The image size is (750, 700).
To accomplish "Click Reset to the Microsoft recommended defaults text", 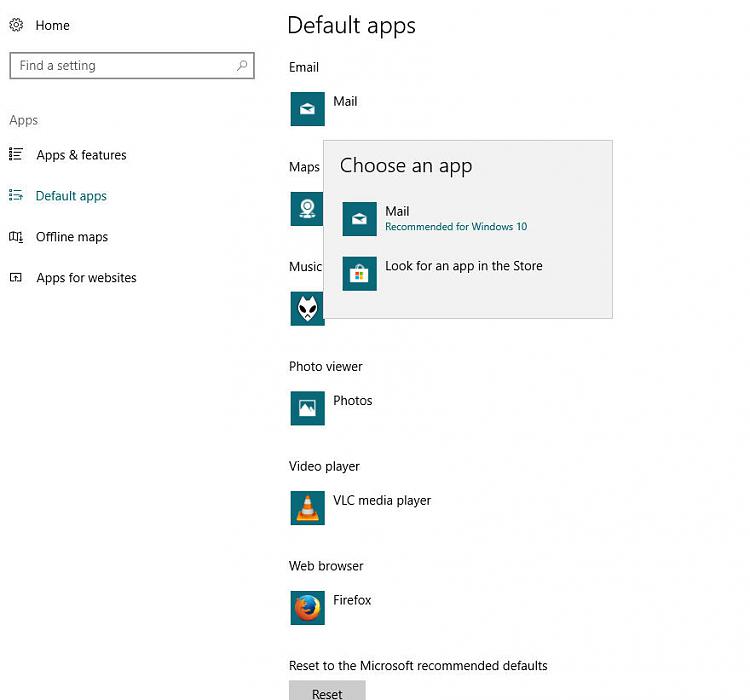I will pos(418,666).
